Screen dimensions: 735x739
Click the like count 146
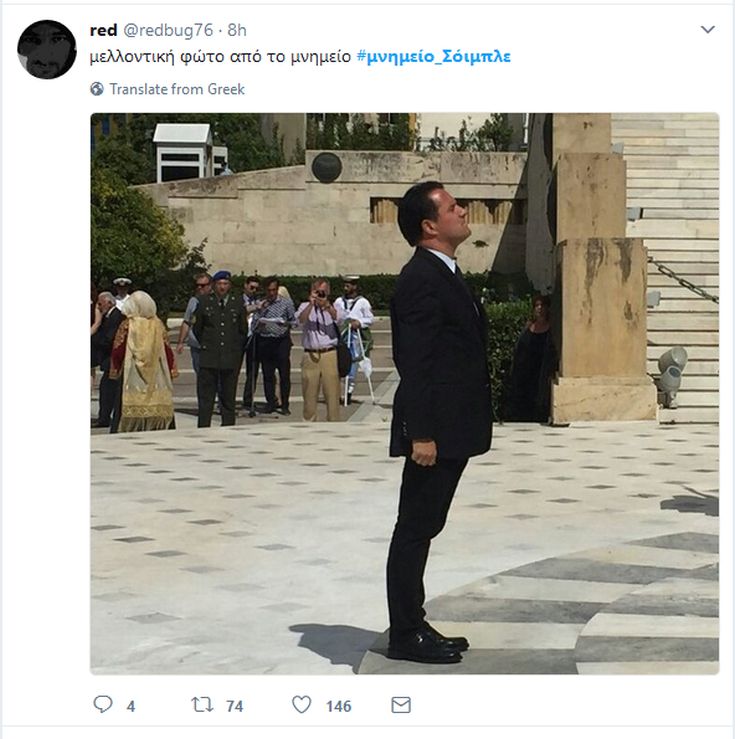(x=339, y=706)
